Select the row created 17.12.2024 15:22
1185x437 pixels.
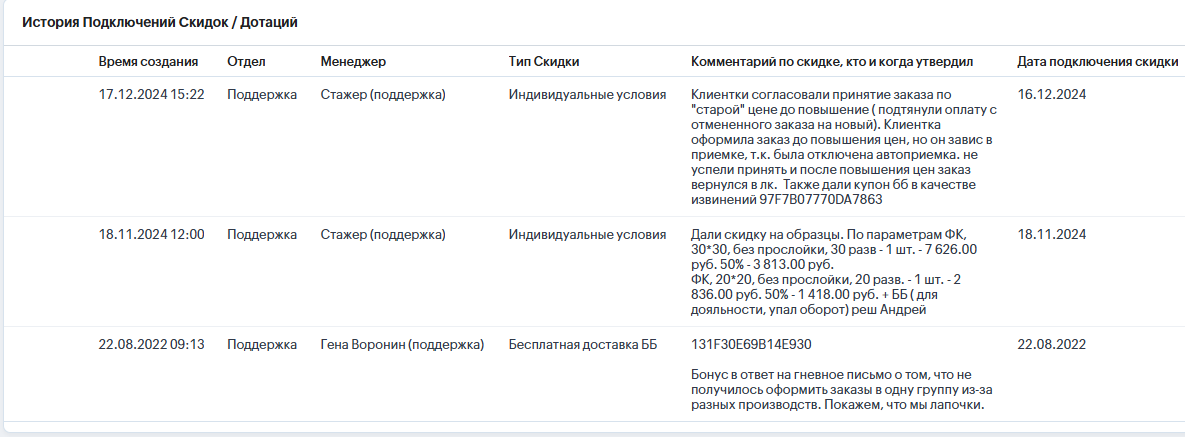[x=592, y=147]
